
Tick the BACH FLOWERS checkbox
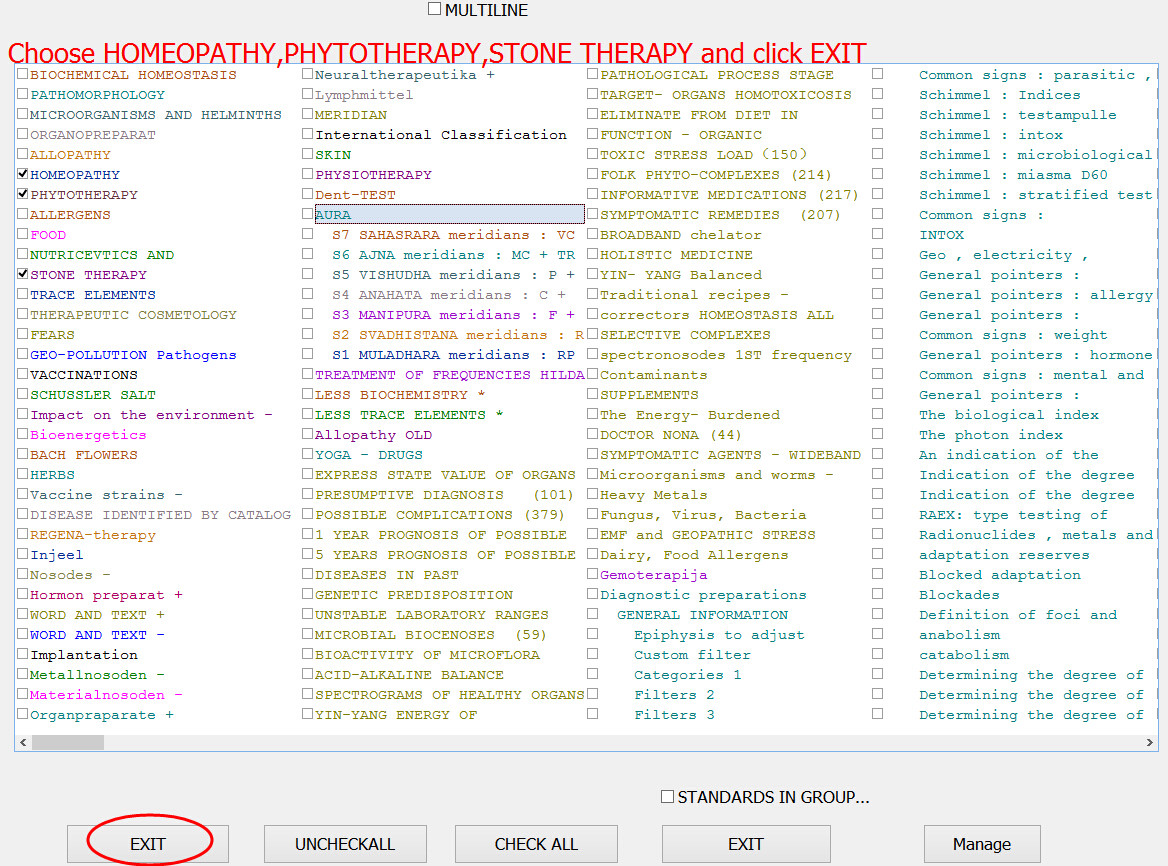[23, 455]
